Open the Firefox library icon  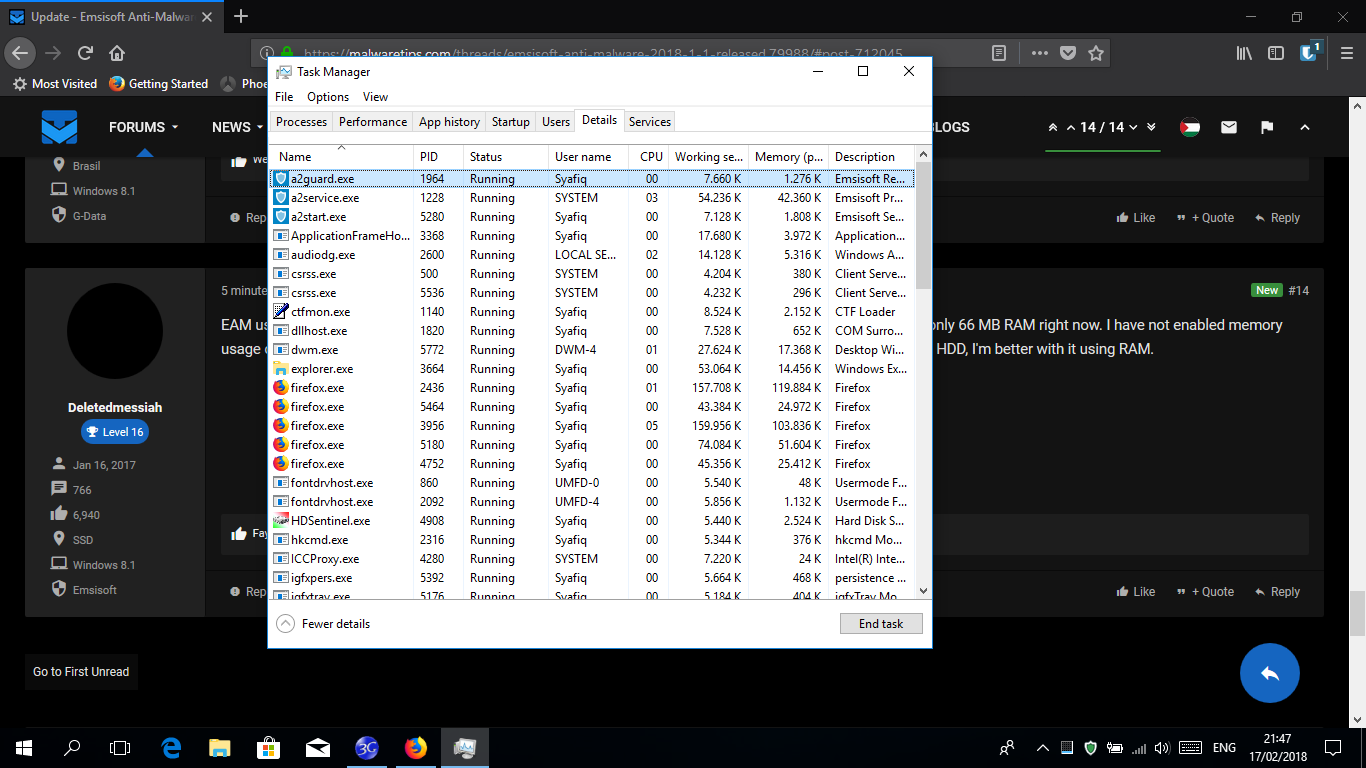click(x=1244, y=53)
